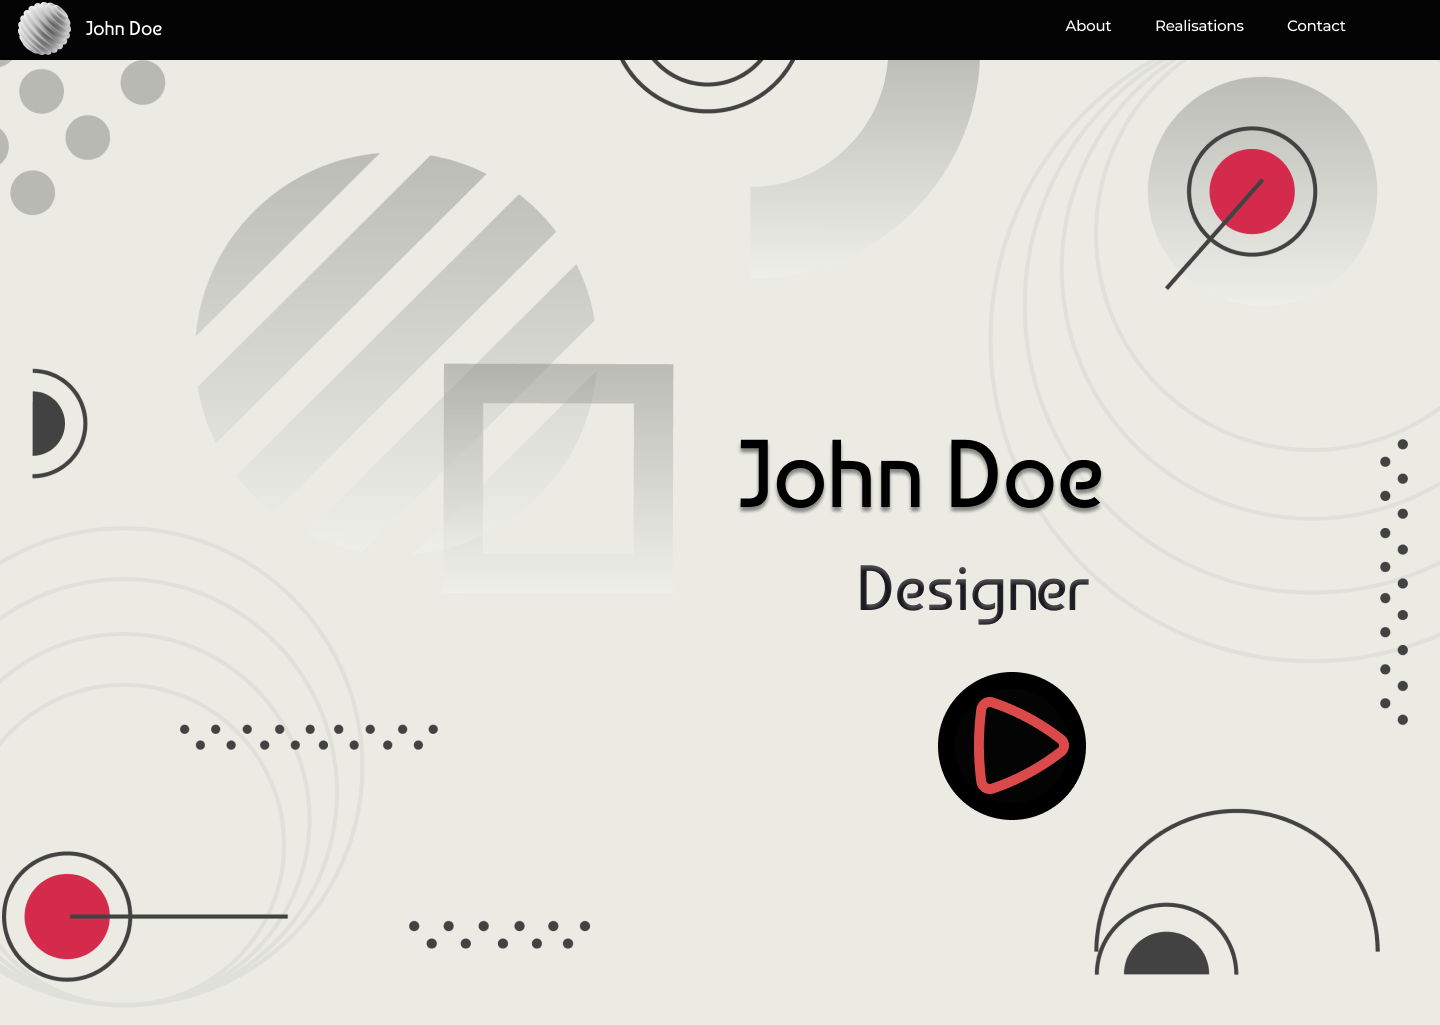Open the Realisations page
This screenshot has height=1025, width=1440.
coord(1199,26)
